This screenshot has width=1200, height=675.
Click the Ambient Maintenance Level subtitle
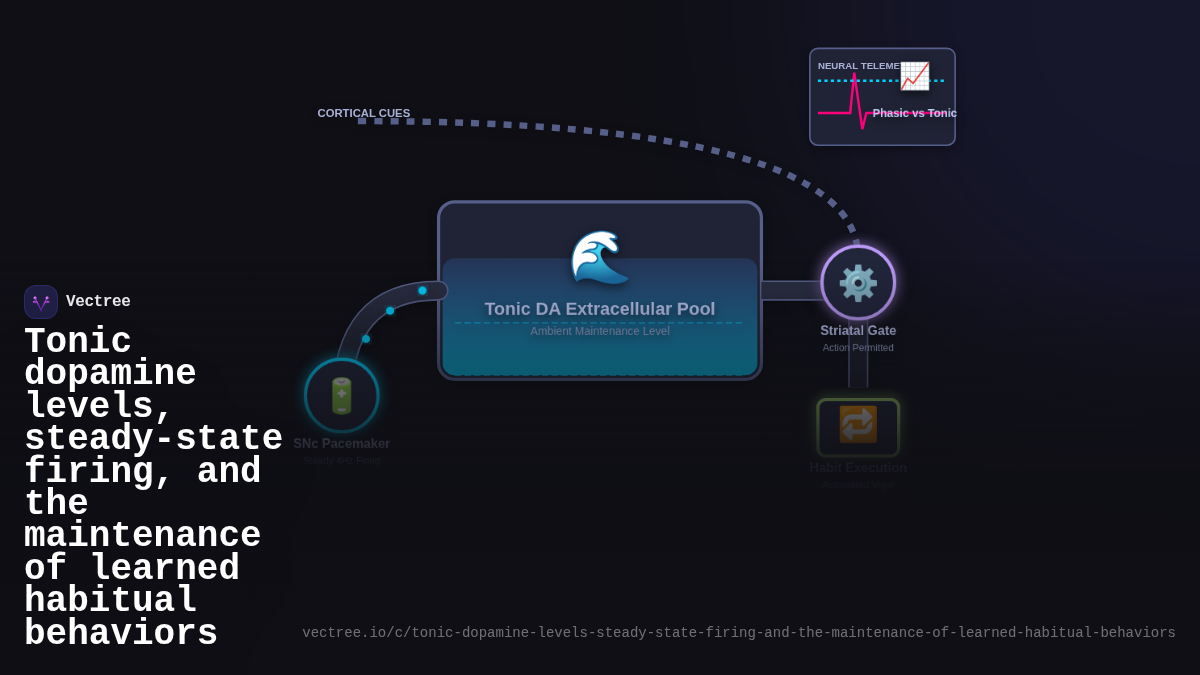pyautogui.click(x=599, y=331)
